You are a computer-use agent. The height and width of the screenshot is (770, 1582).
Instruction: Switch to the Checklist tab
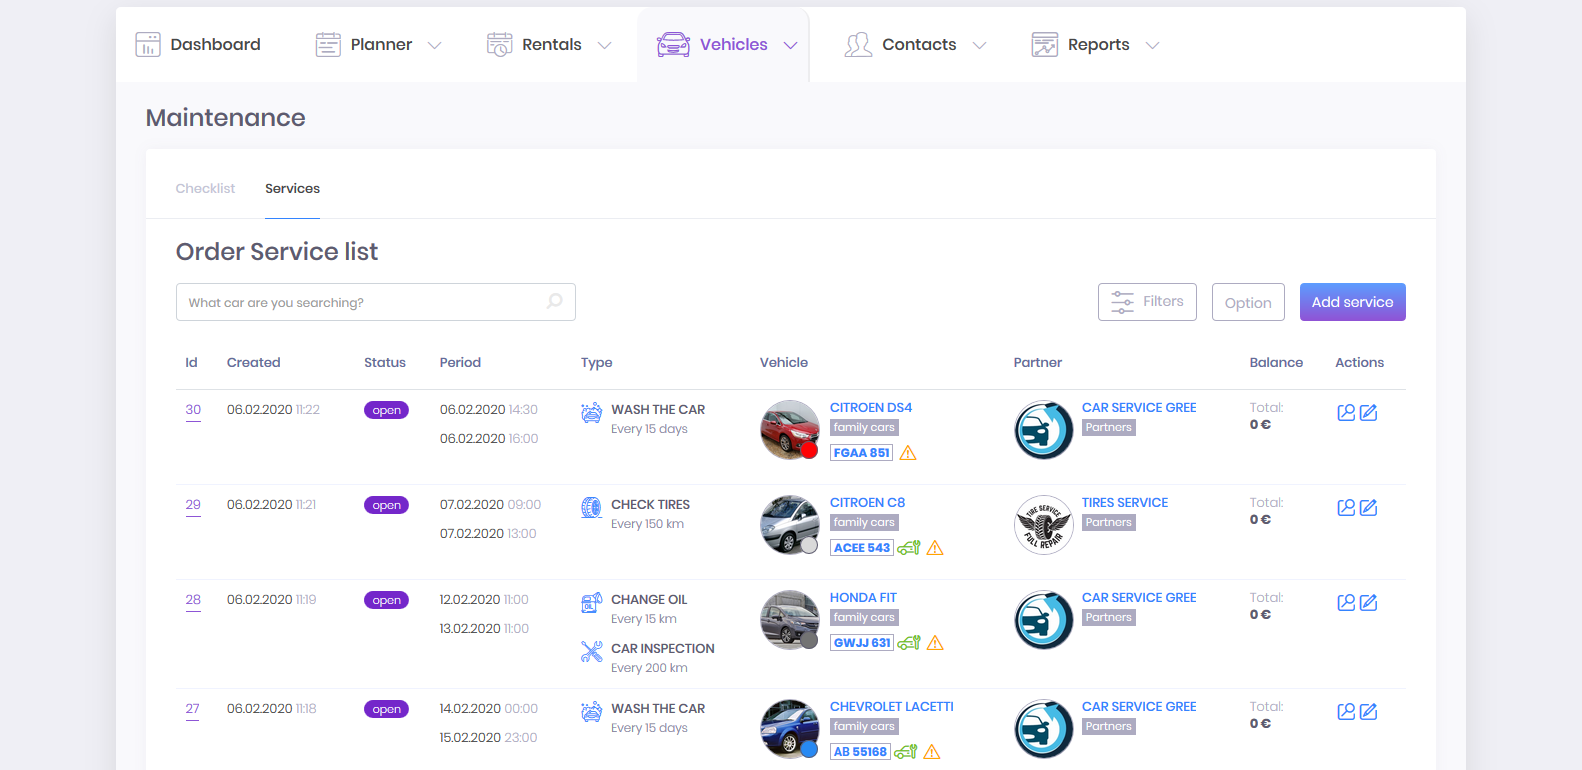point(205,188)
